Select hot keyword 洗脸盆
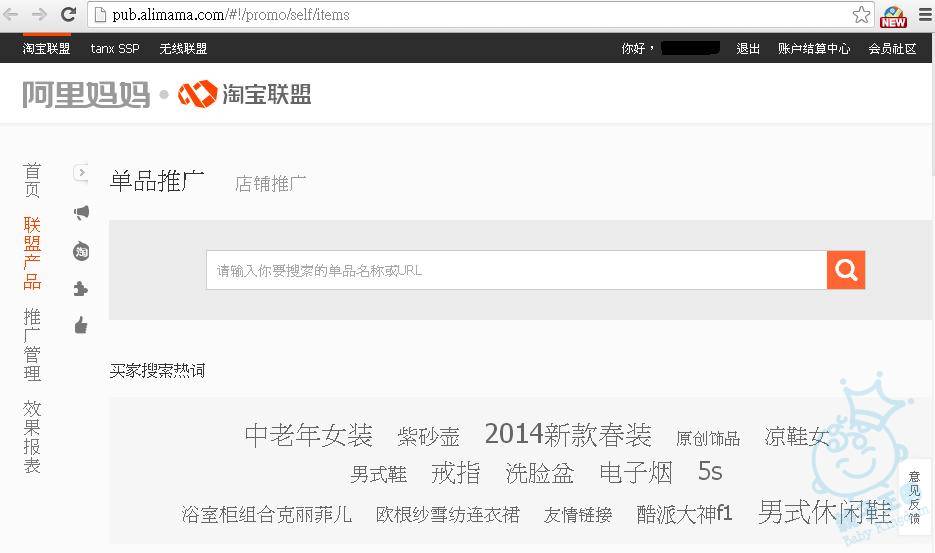Viewport: 935px width, 553px height. [x=540, y=474]
